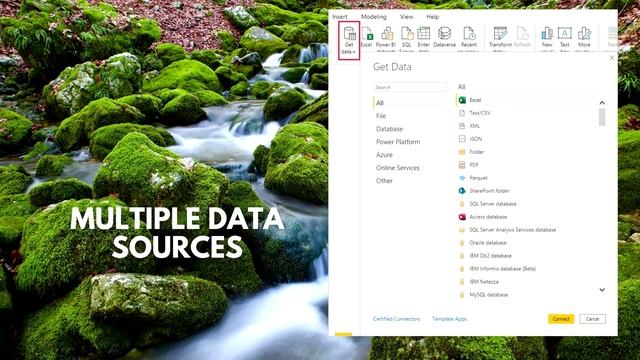Open the View ribbon tab

[406, 17]
